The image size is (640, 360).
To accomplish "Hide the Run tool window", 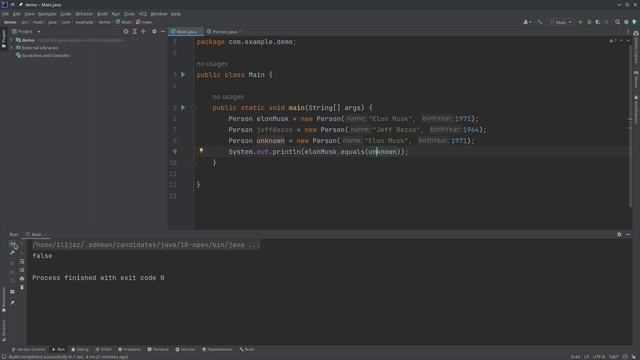I will pos(628,234).
